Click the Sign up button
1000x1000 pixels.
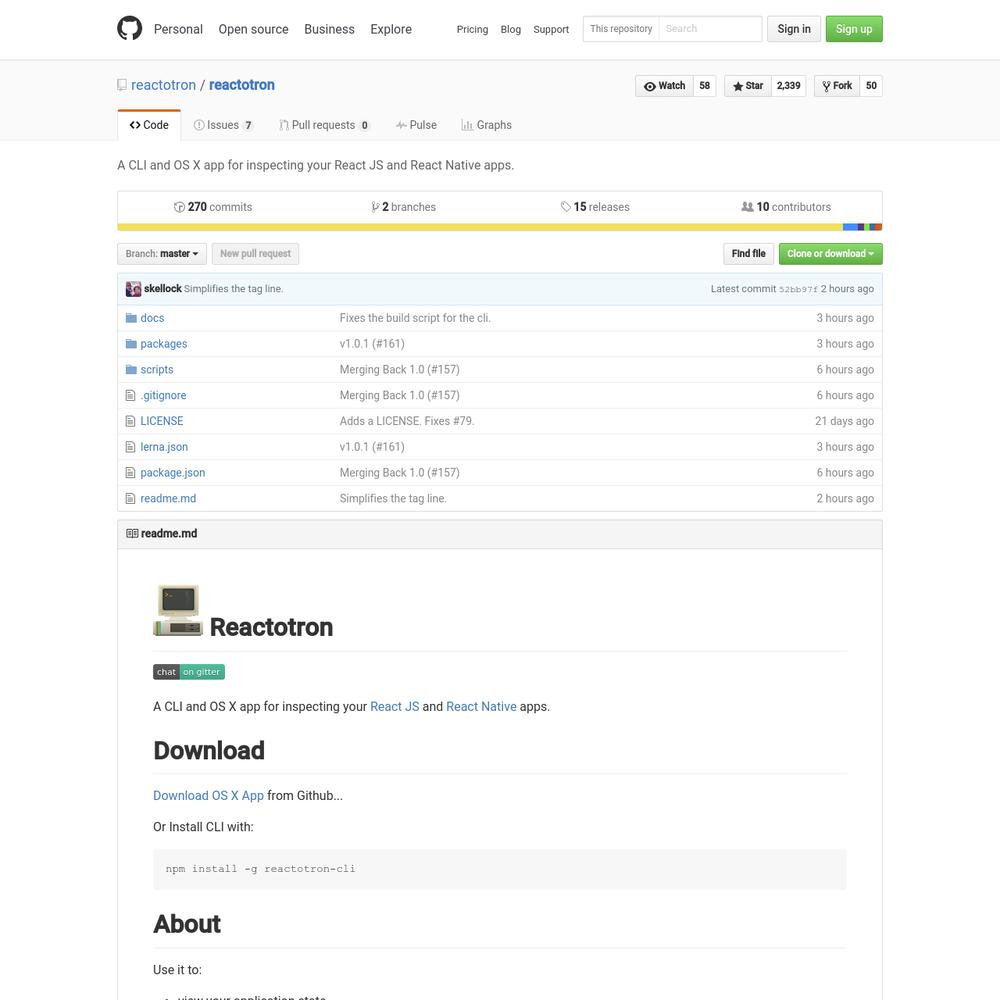click(x=854, y=29)
